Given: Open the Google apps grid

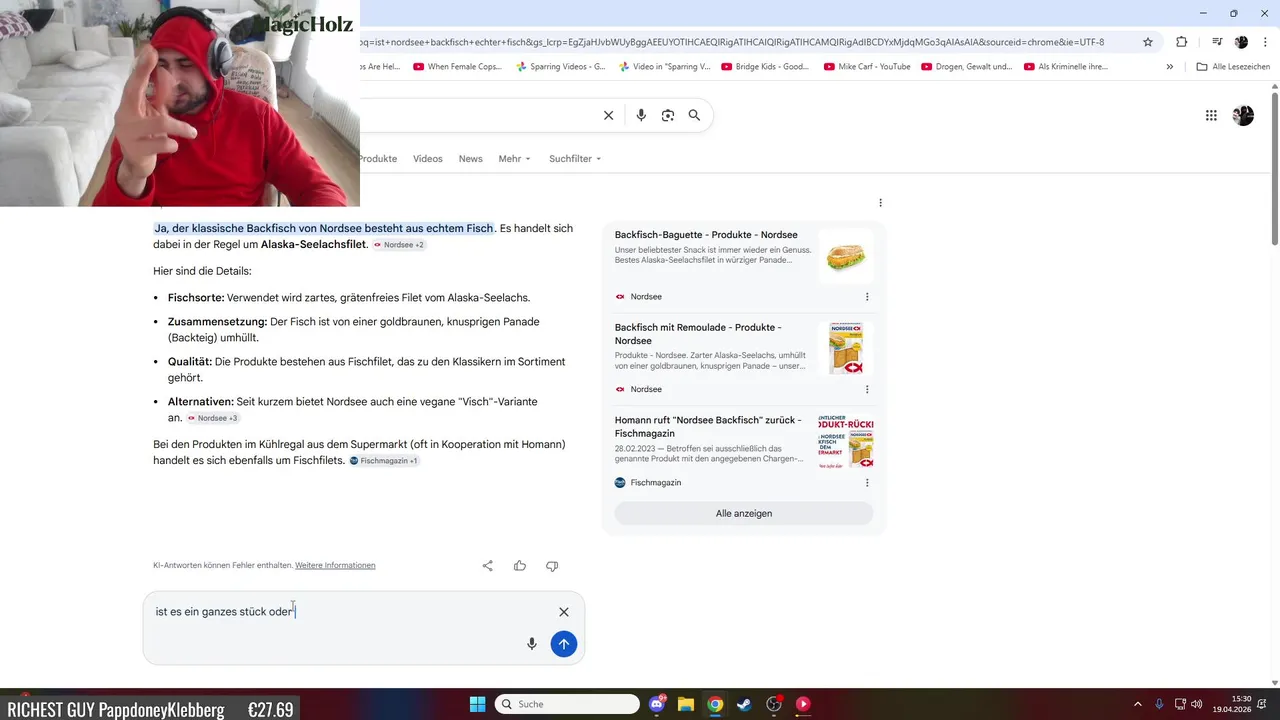Looking at the screenshot, I should coord(1211,115).
